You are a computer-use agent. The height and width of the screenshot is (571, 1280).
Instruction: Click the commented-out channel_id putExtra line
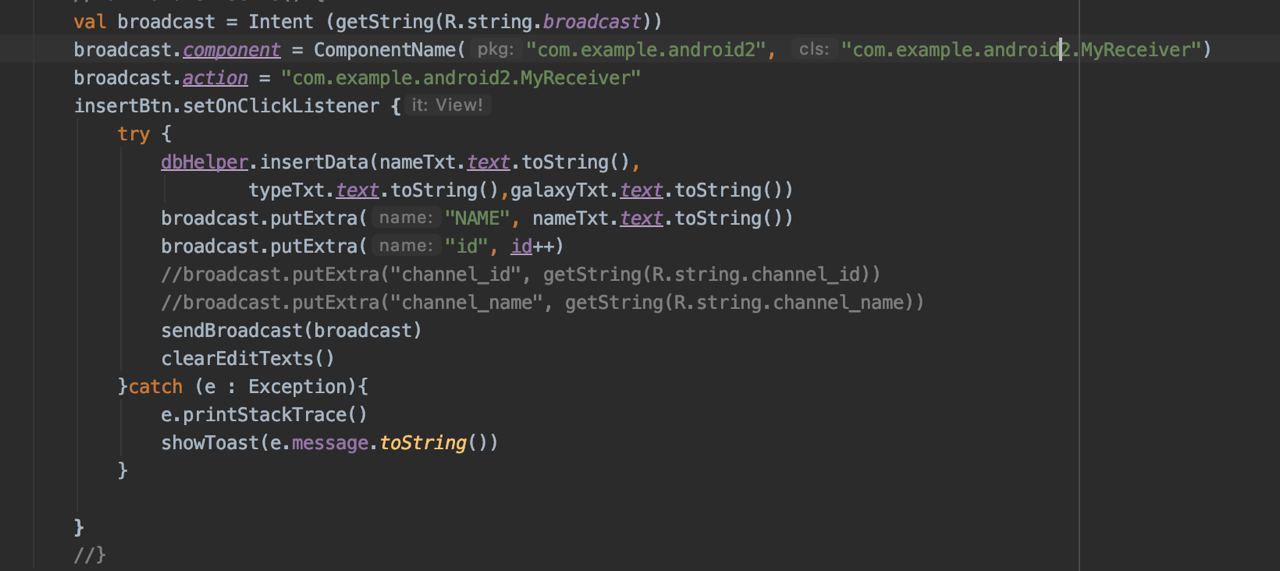(x=521, y=273)
